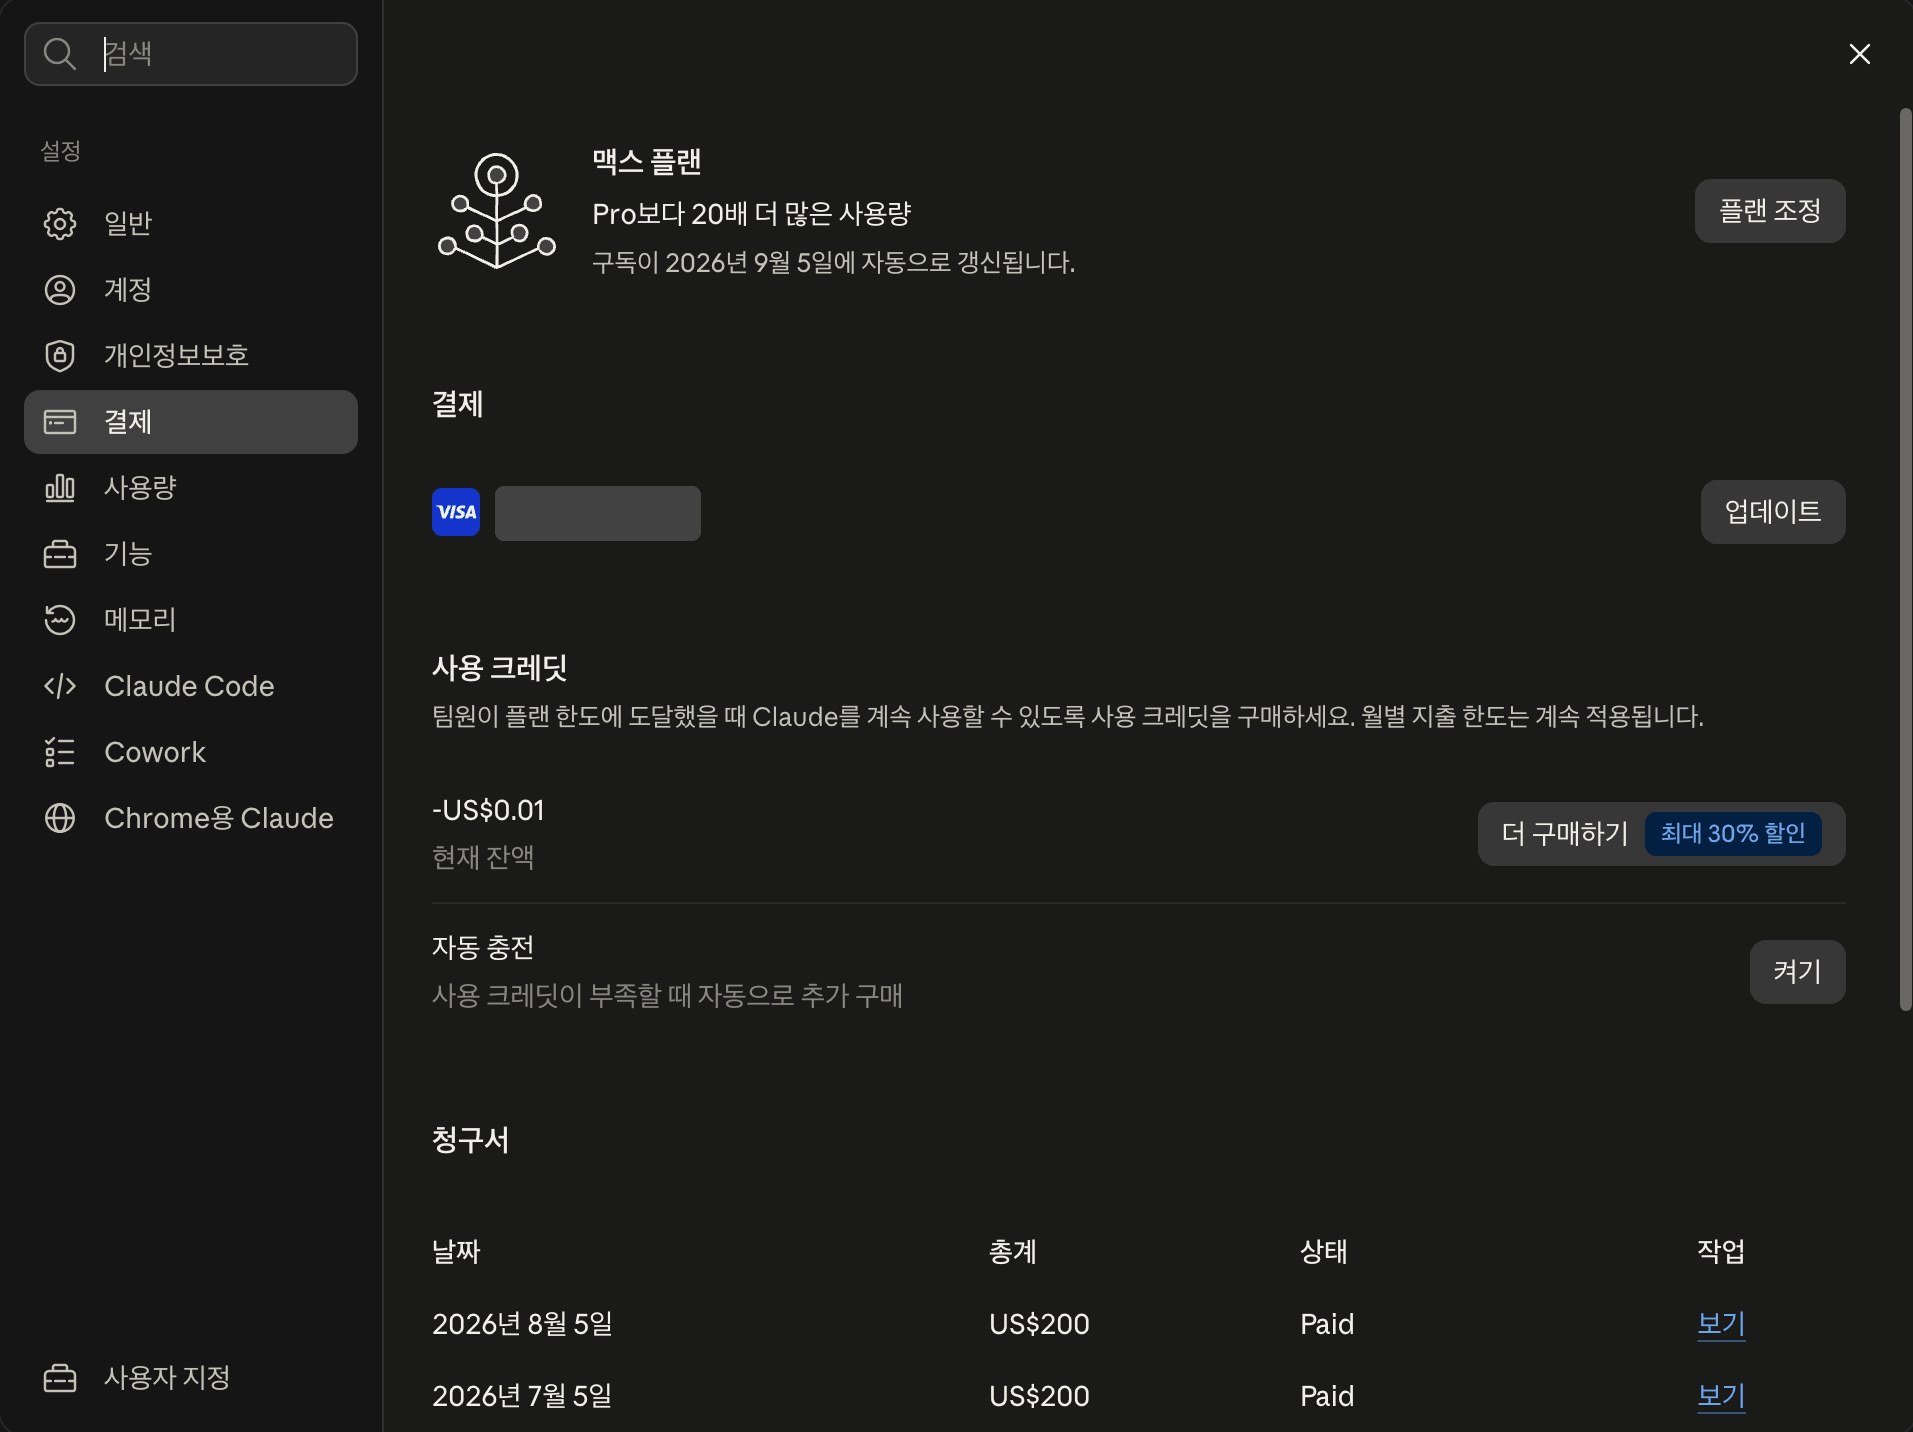1913x1432 pixels.
Task: Click the 사용자 지정 briefcase icon
Action: [60, 1378]
